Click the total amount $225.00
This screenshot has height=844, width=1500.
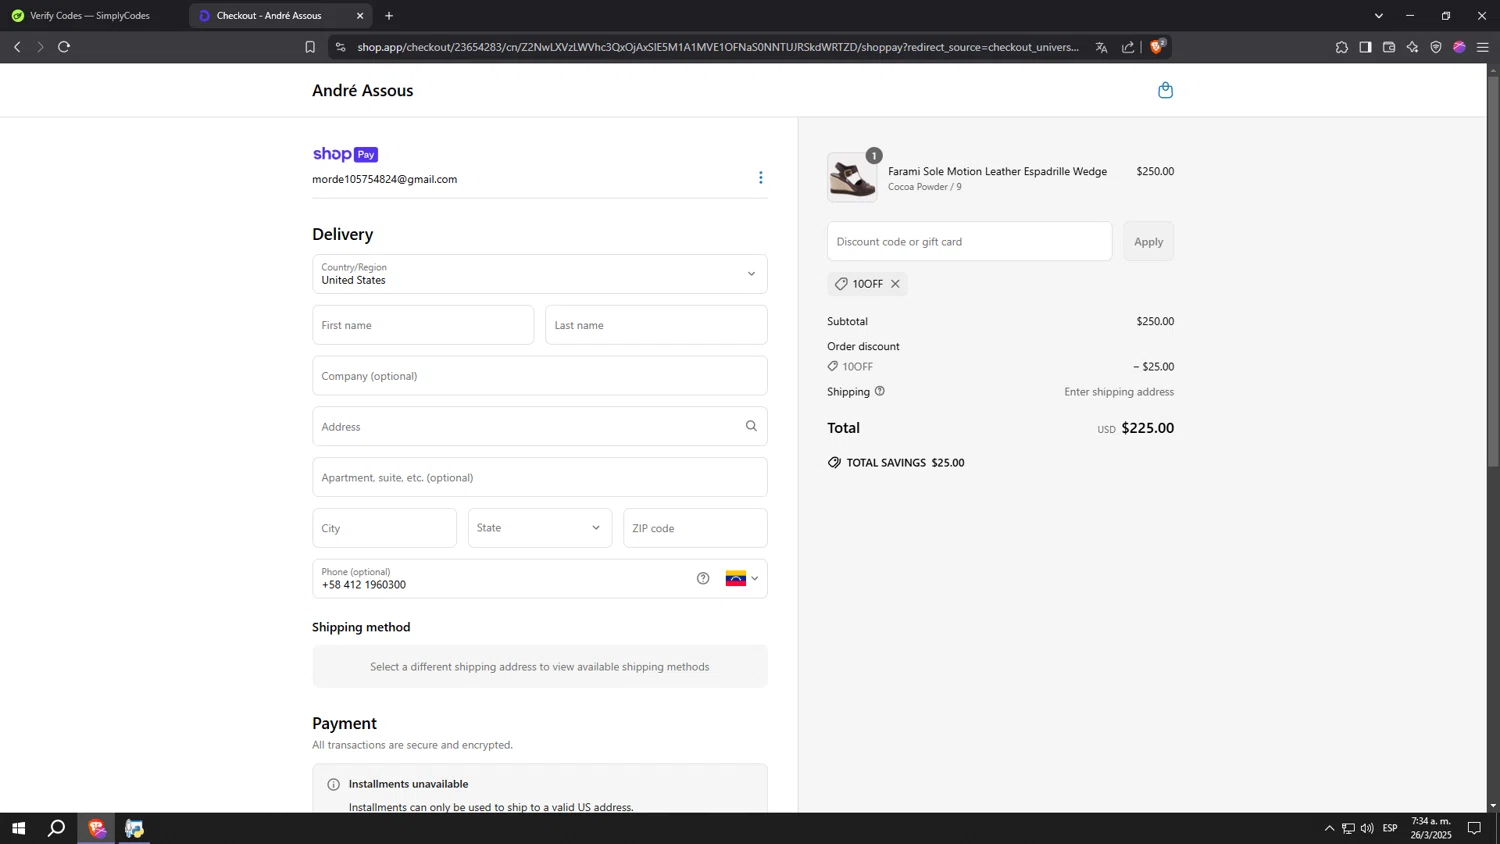tap(1147, 428)
